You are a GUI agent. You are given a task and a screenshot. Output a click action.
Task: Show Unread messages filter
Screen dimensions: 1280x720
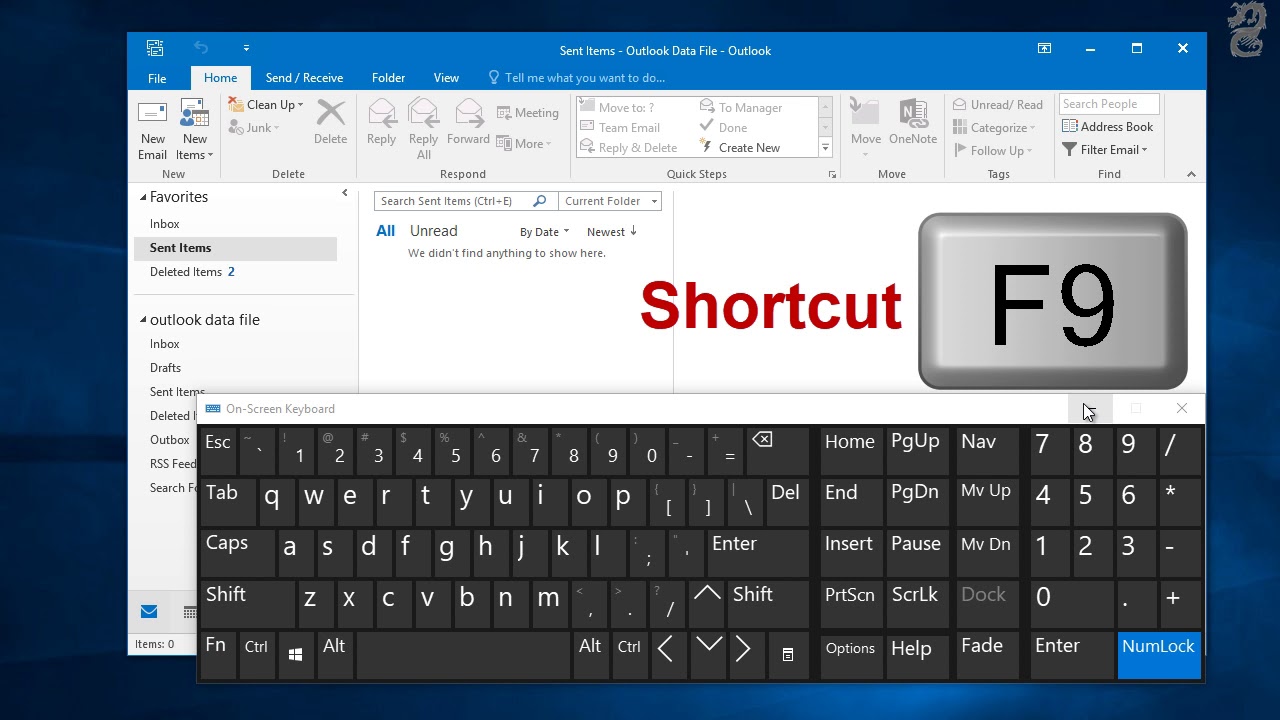pyautogui.click(x=433, y=231)
